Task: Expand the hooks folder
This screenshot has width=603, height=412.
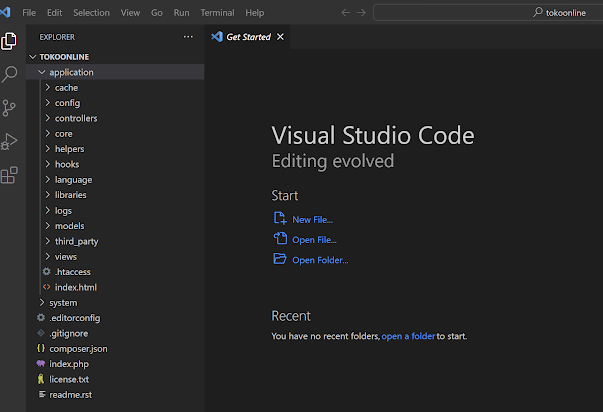Action: point(48,164)
